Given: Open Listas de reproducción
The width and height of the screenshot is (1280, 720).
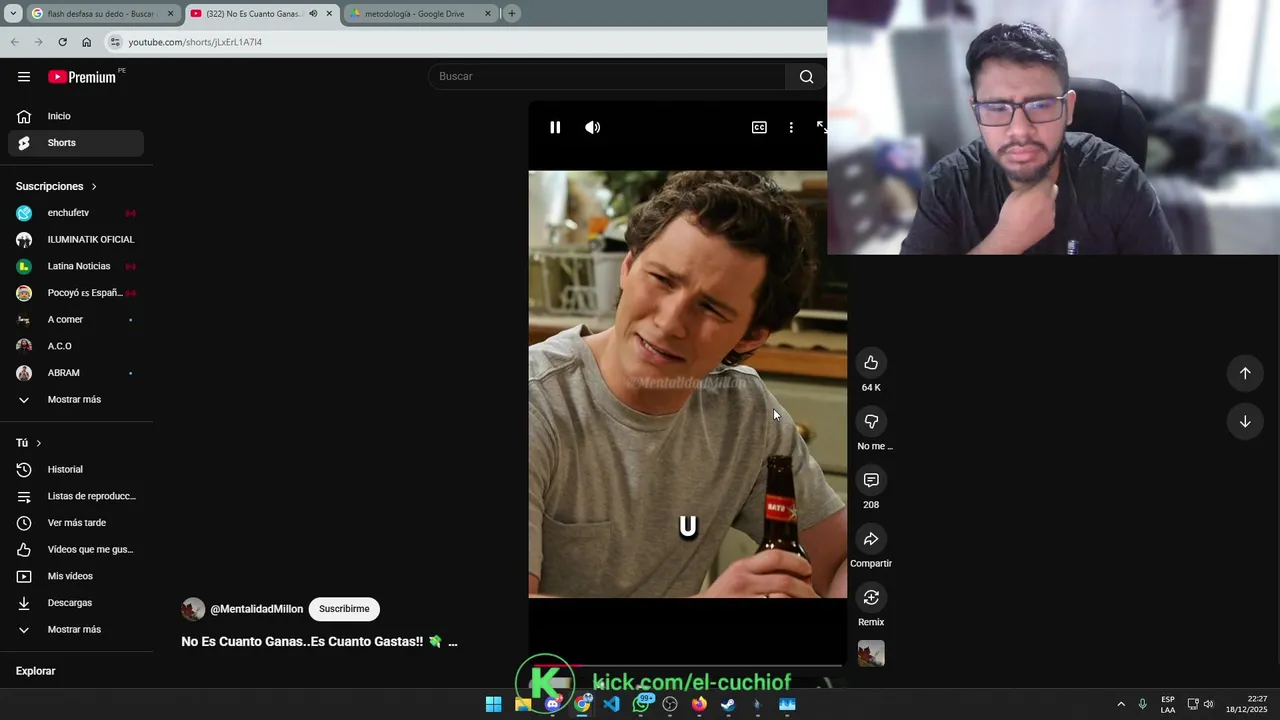Looking at the screenshot, I should (76, 496).
